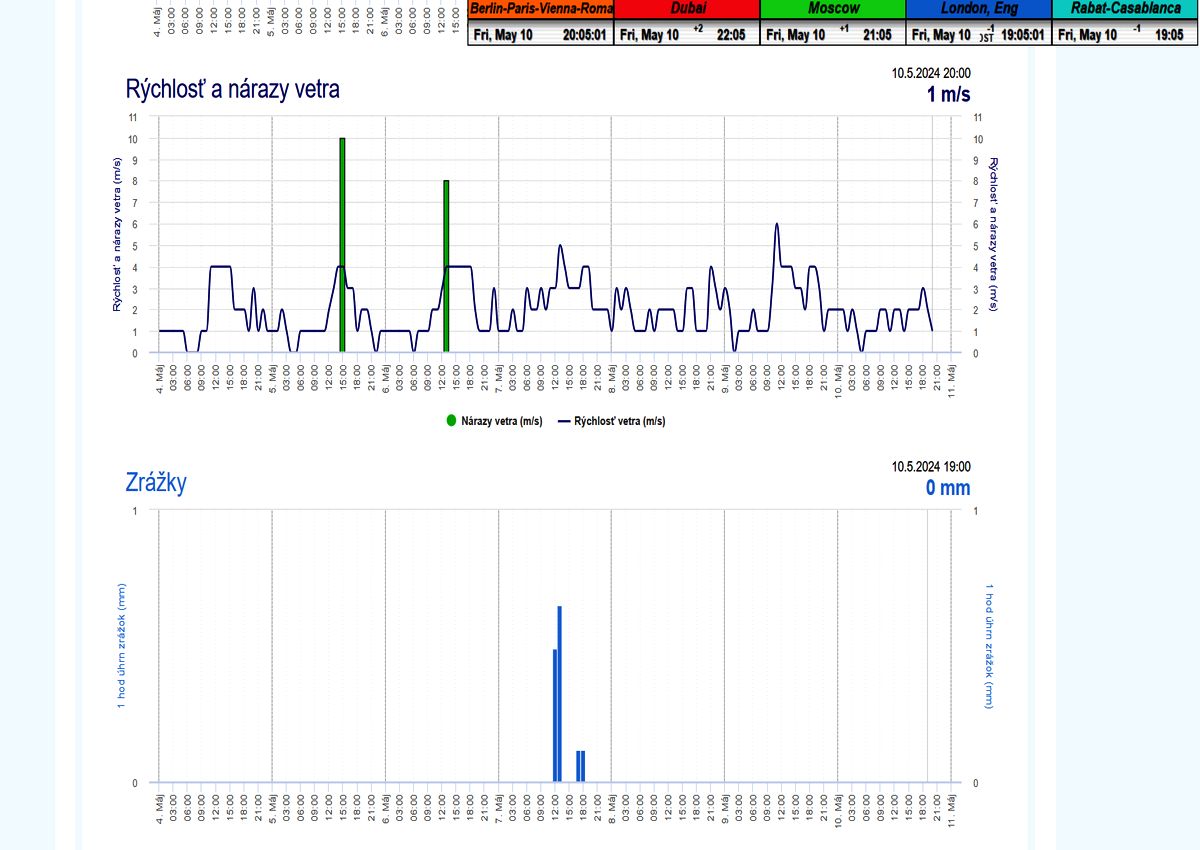The height and width of the screenshot is (850, 1200).
Task: Click the 6 m/s wind speed peak
Action: click(x=776, y=226)
